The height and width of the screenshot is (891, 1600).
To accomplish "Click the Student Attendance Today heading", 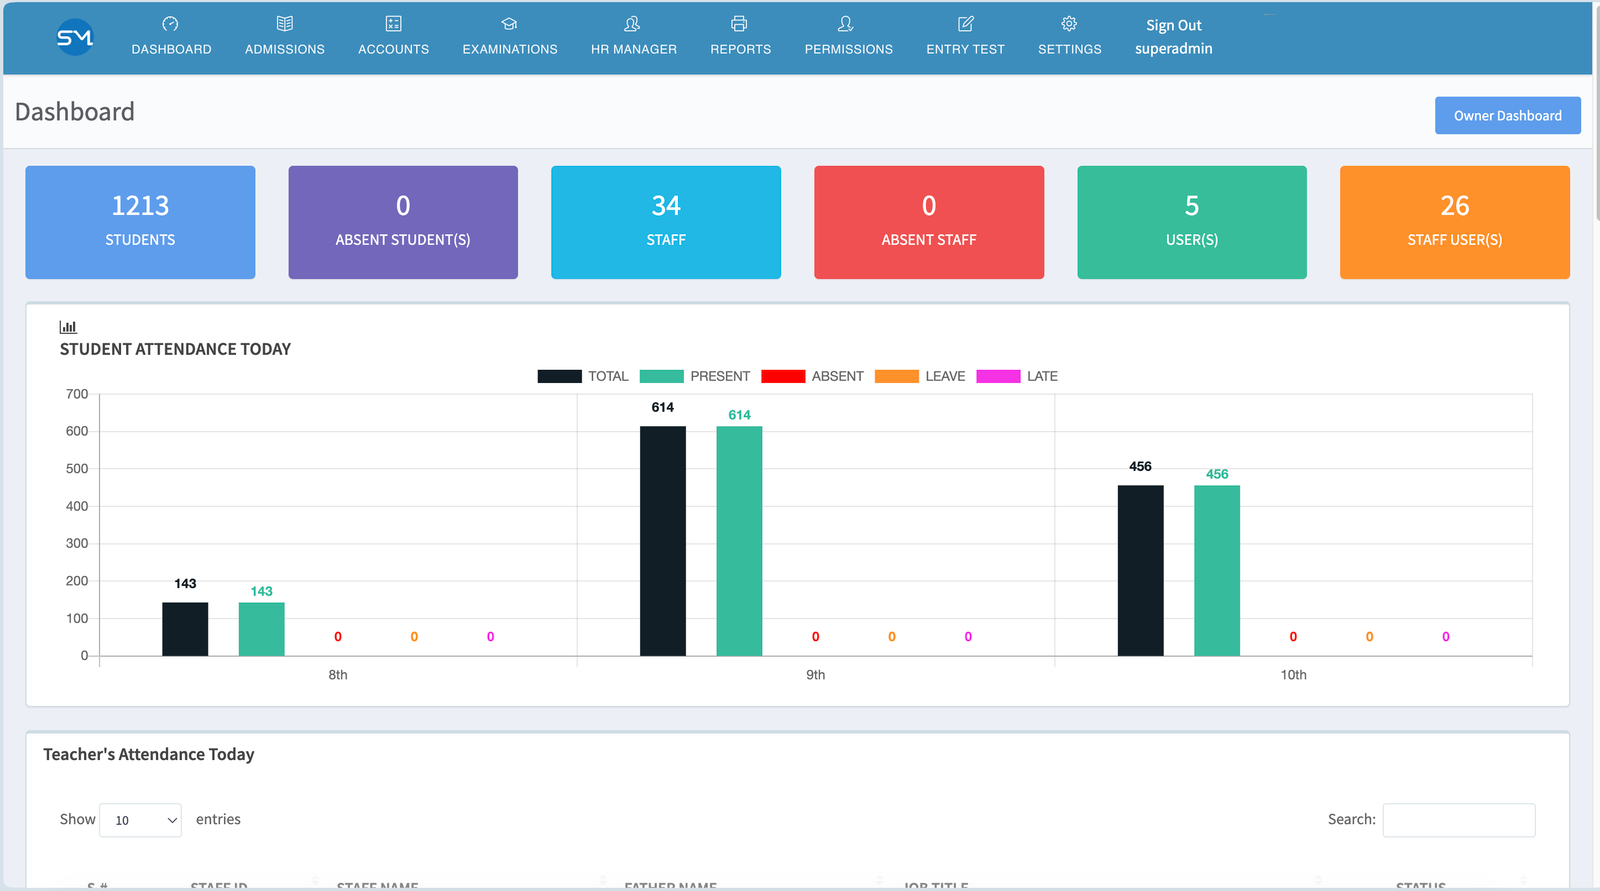I will coord(175,349).
